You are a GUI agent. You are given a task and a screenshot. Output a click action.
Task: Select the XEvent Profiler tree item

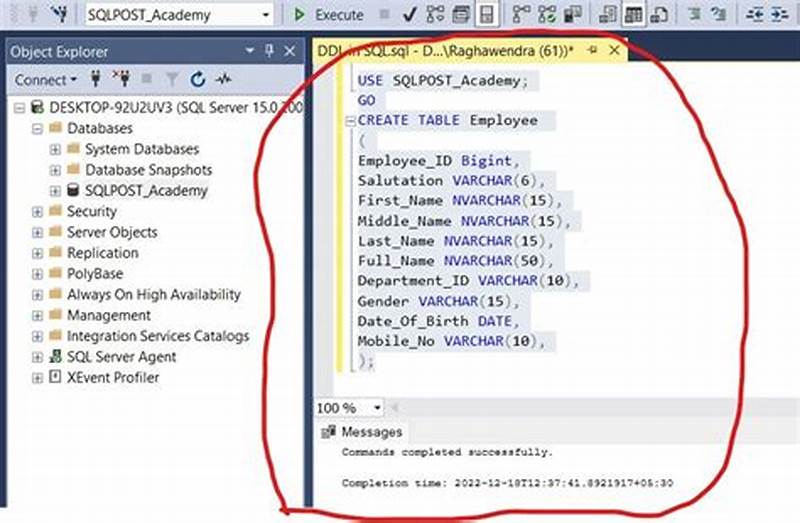pyautogui.click(x=113, y=378)
